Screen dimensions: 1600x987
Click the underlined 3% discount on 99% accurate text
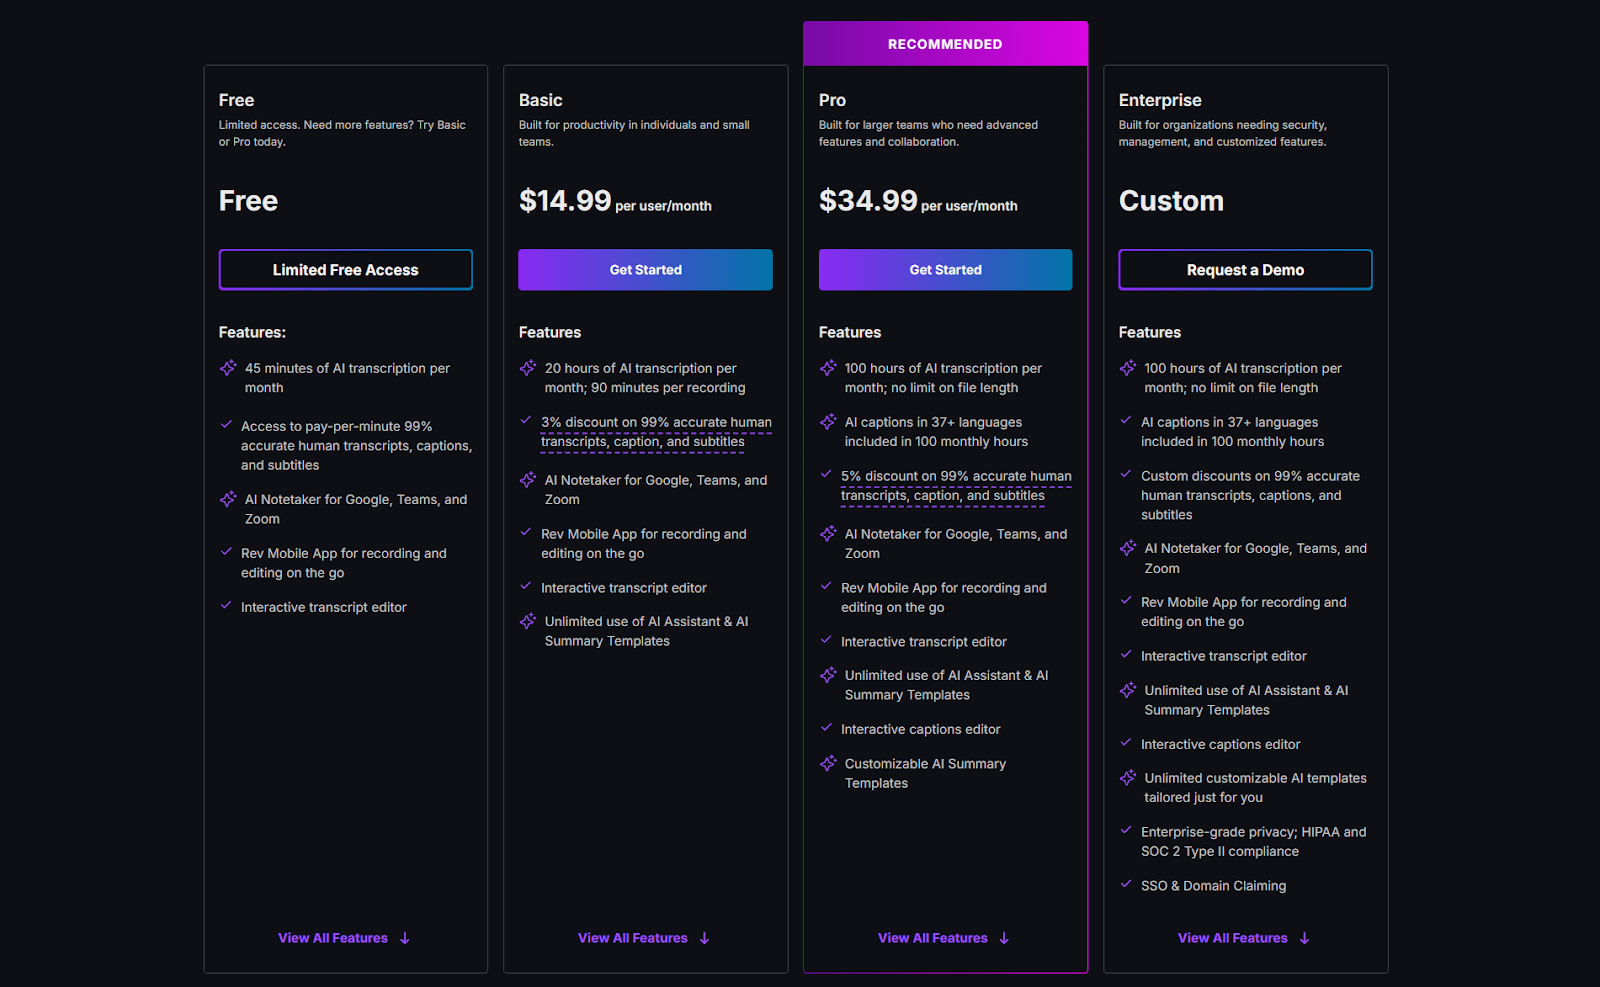tap(656, 432)
